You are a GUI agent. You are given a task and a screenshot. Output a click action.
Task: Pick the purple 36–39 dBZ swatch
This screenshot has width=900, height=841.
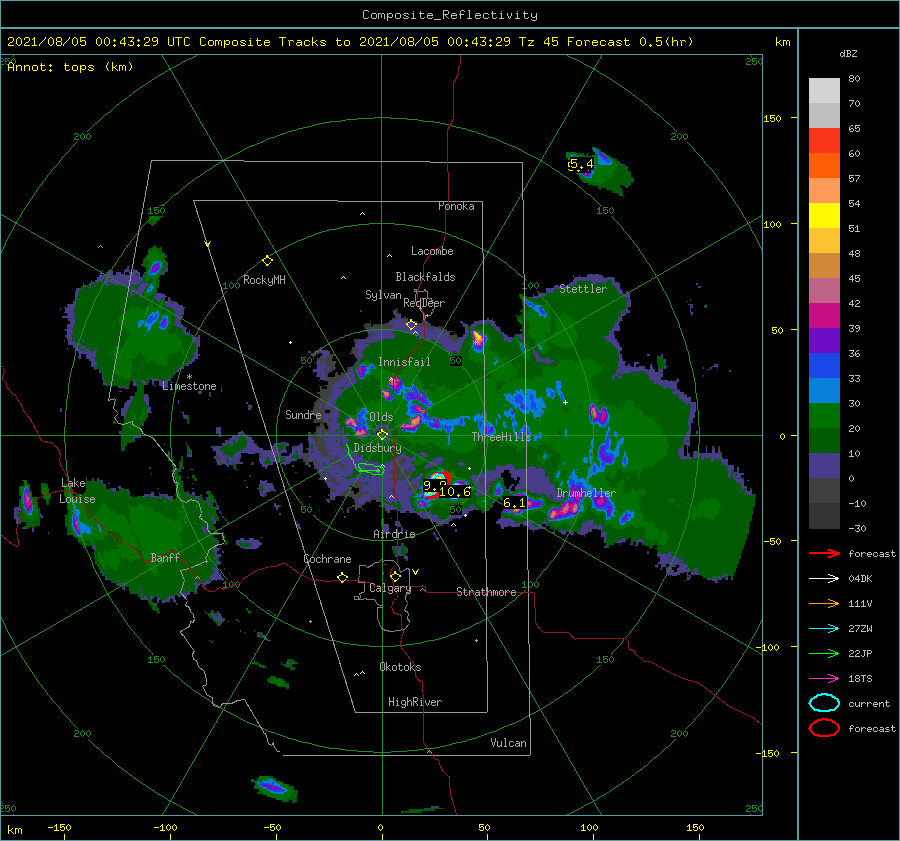(824, 340)
